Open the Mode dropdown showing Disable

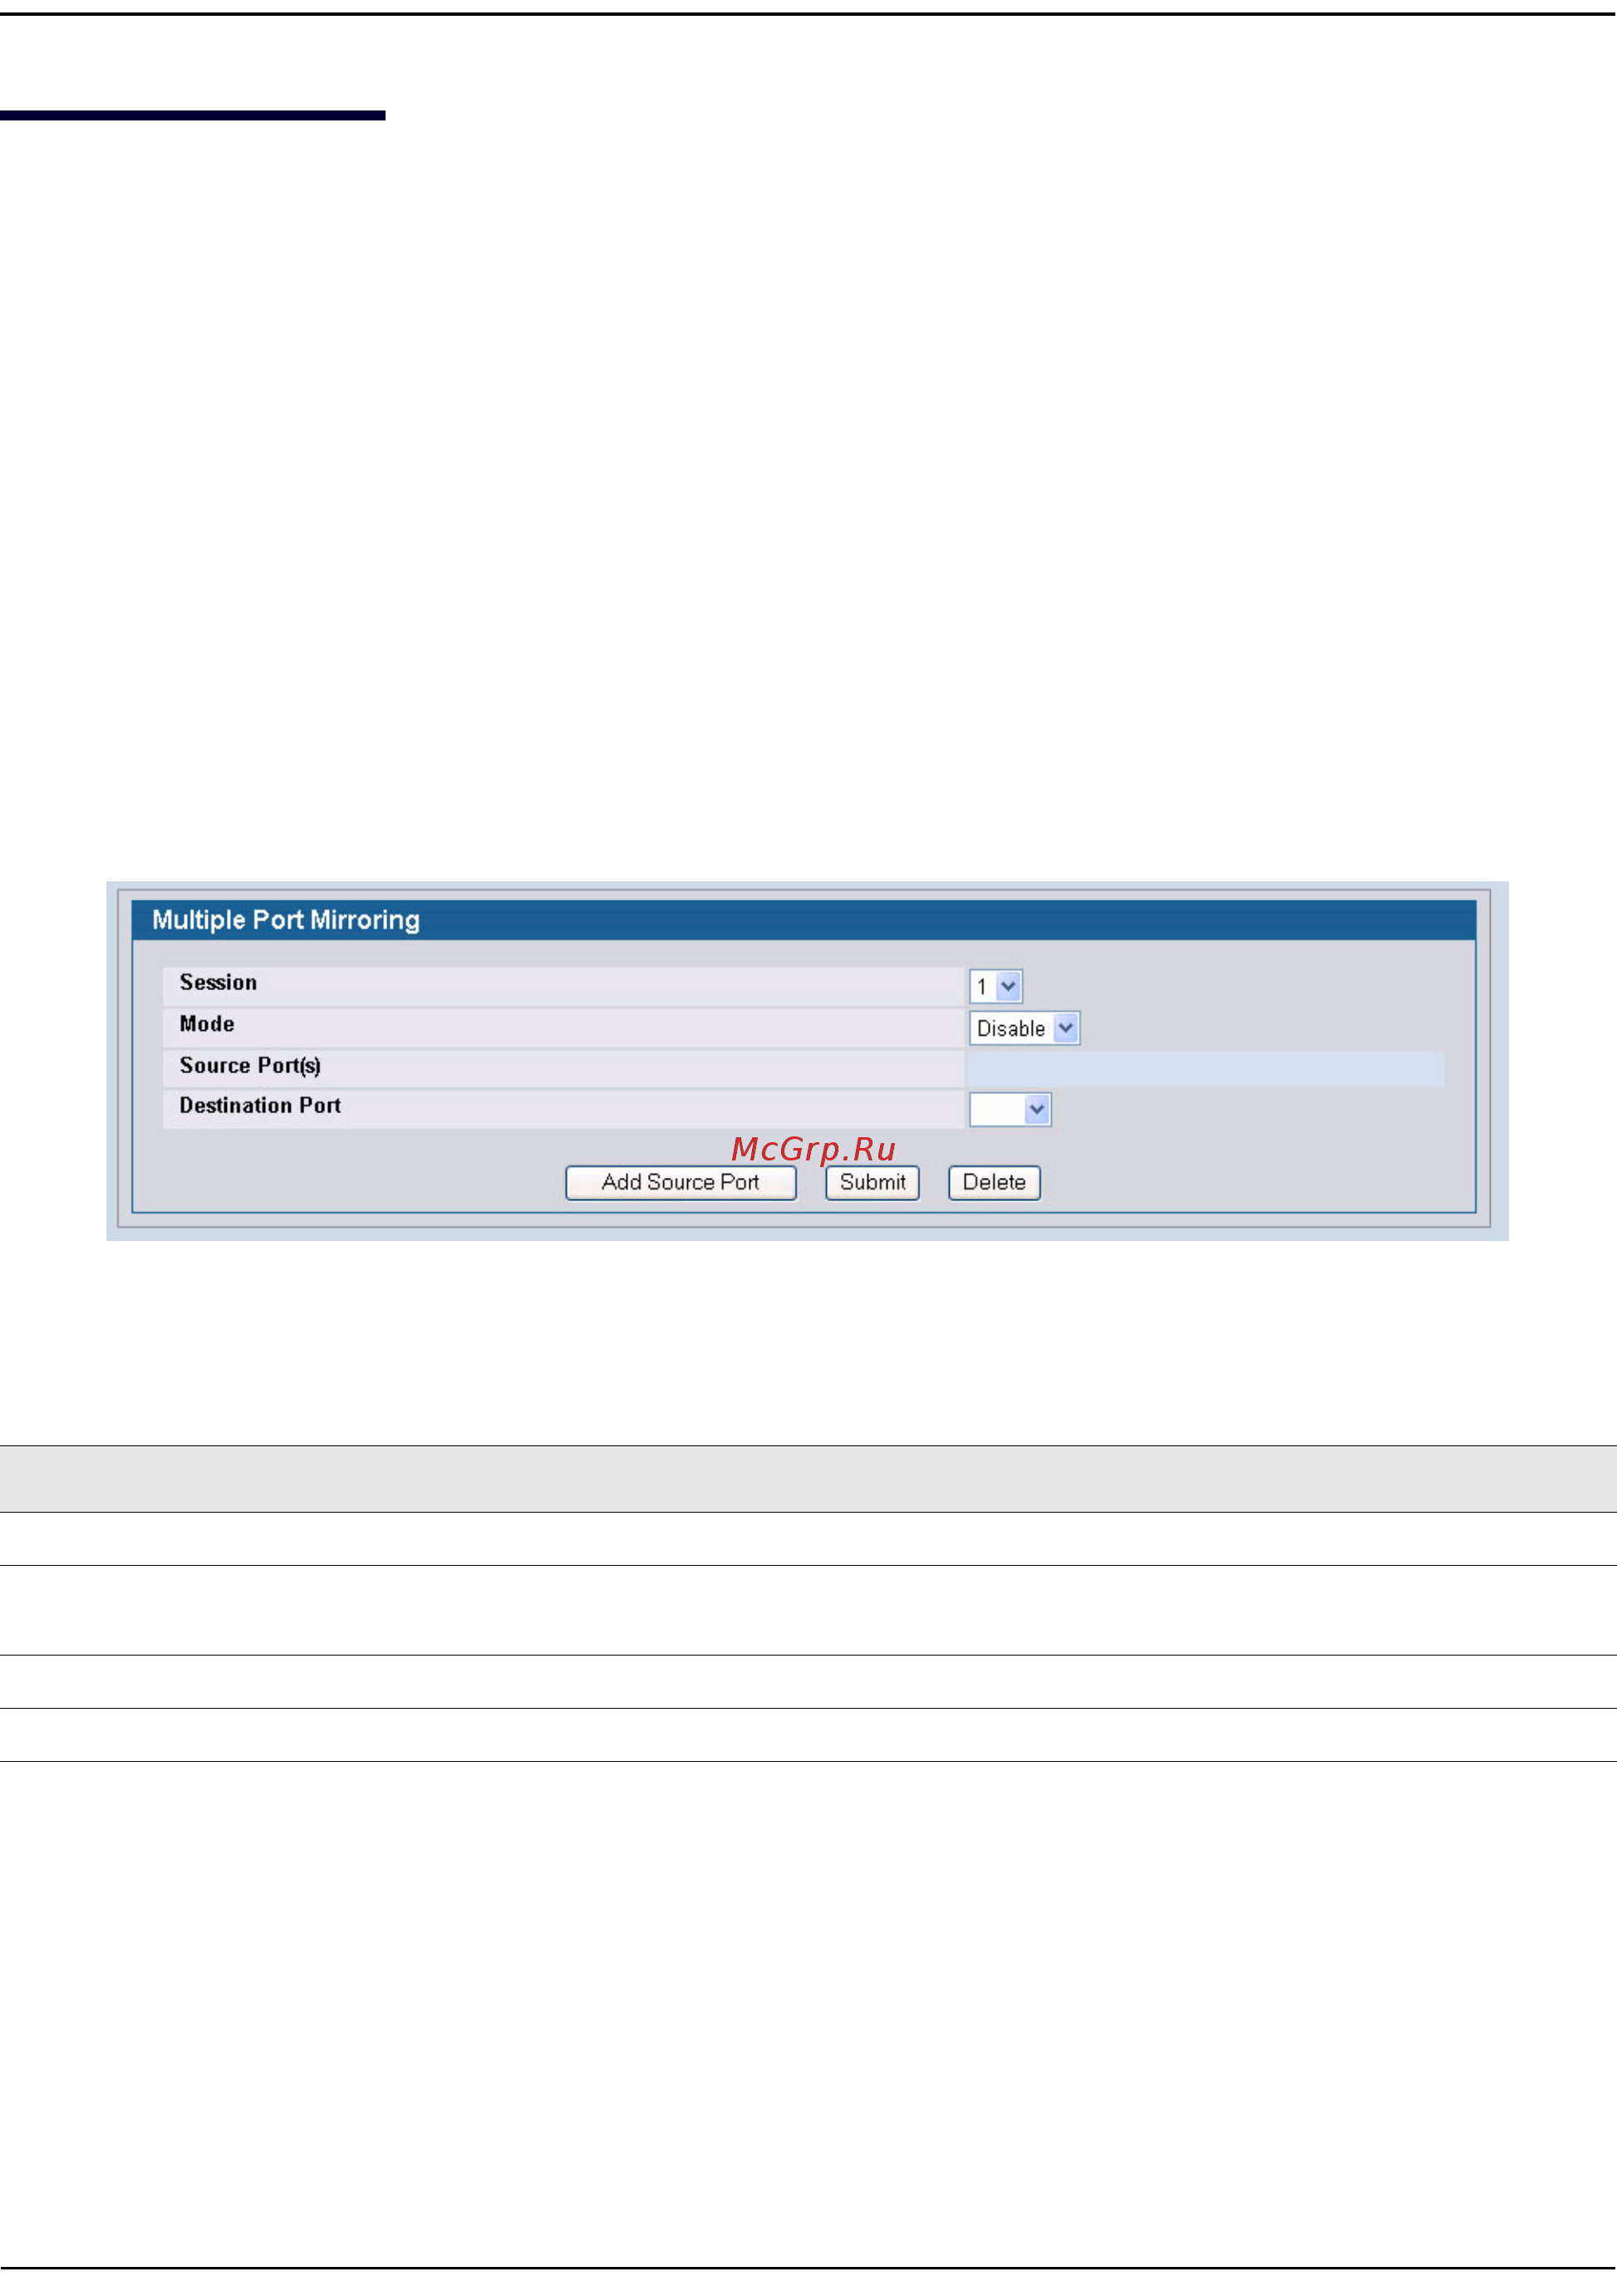pyautogui.click(x=1024, y=1028)
